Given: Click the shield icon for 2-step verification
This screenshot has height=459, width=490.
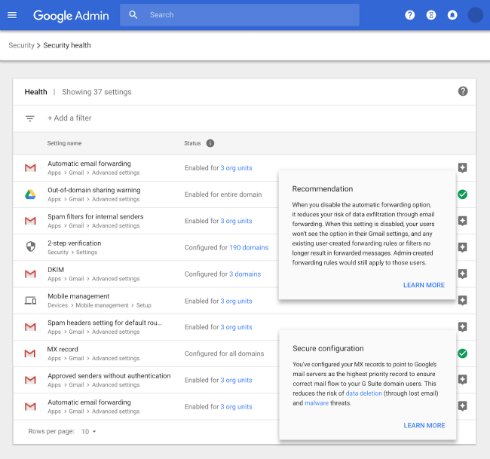Looking at the screenshot, I should (31, 247).
